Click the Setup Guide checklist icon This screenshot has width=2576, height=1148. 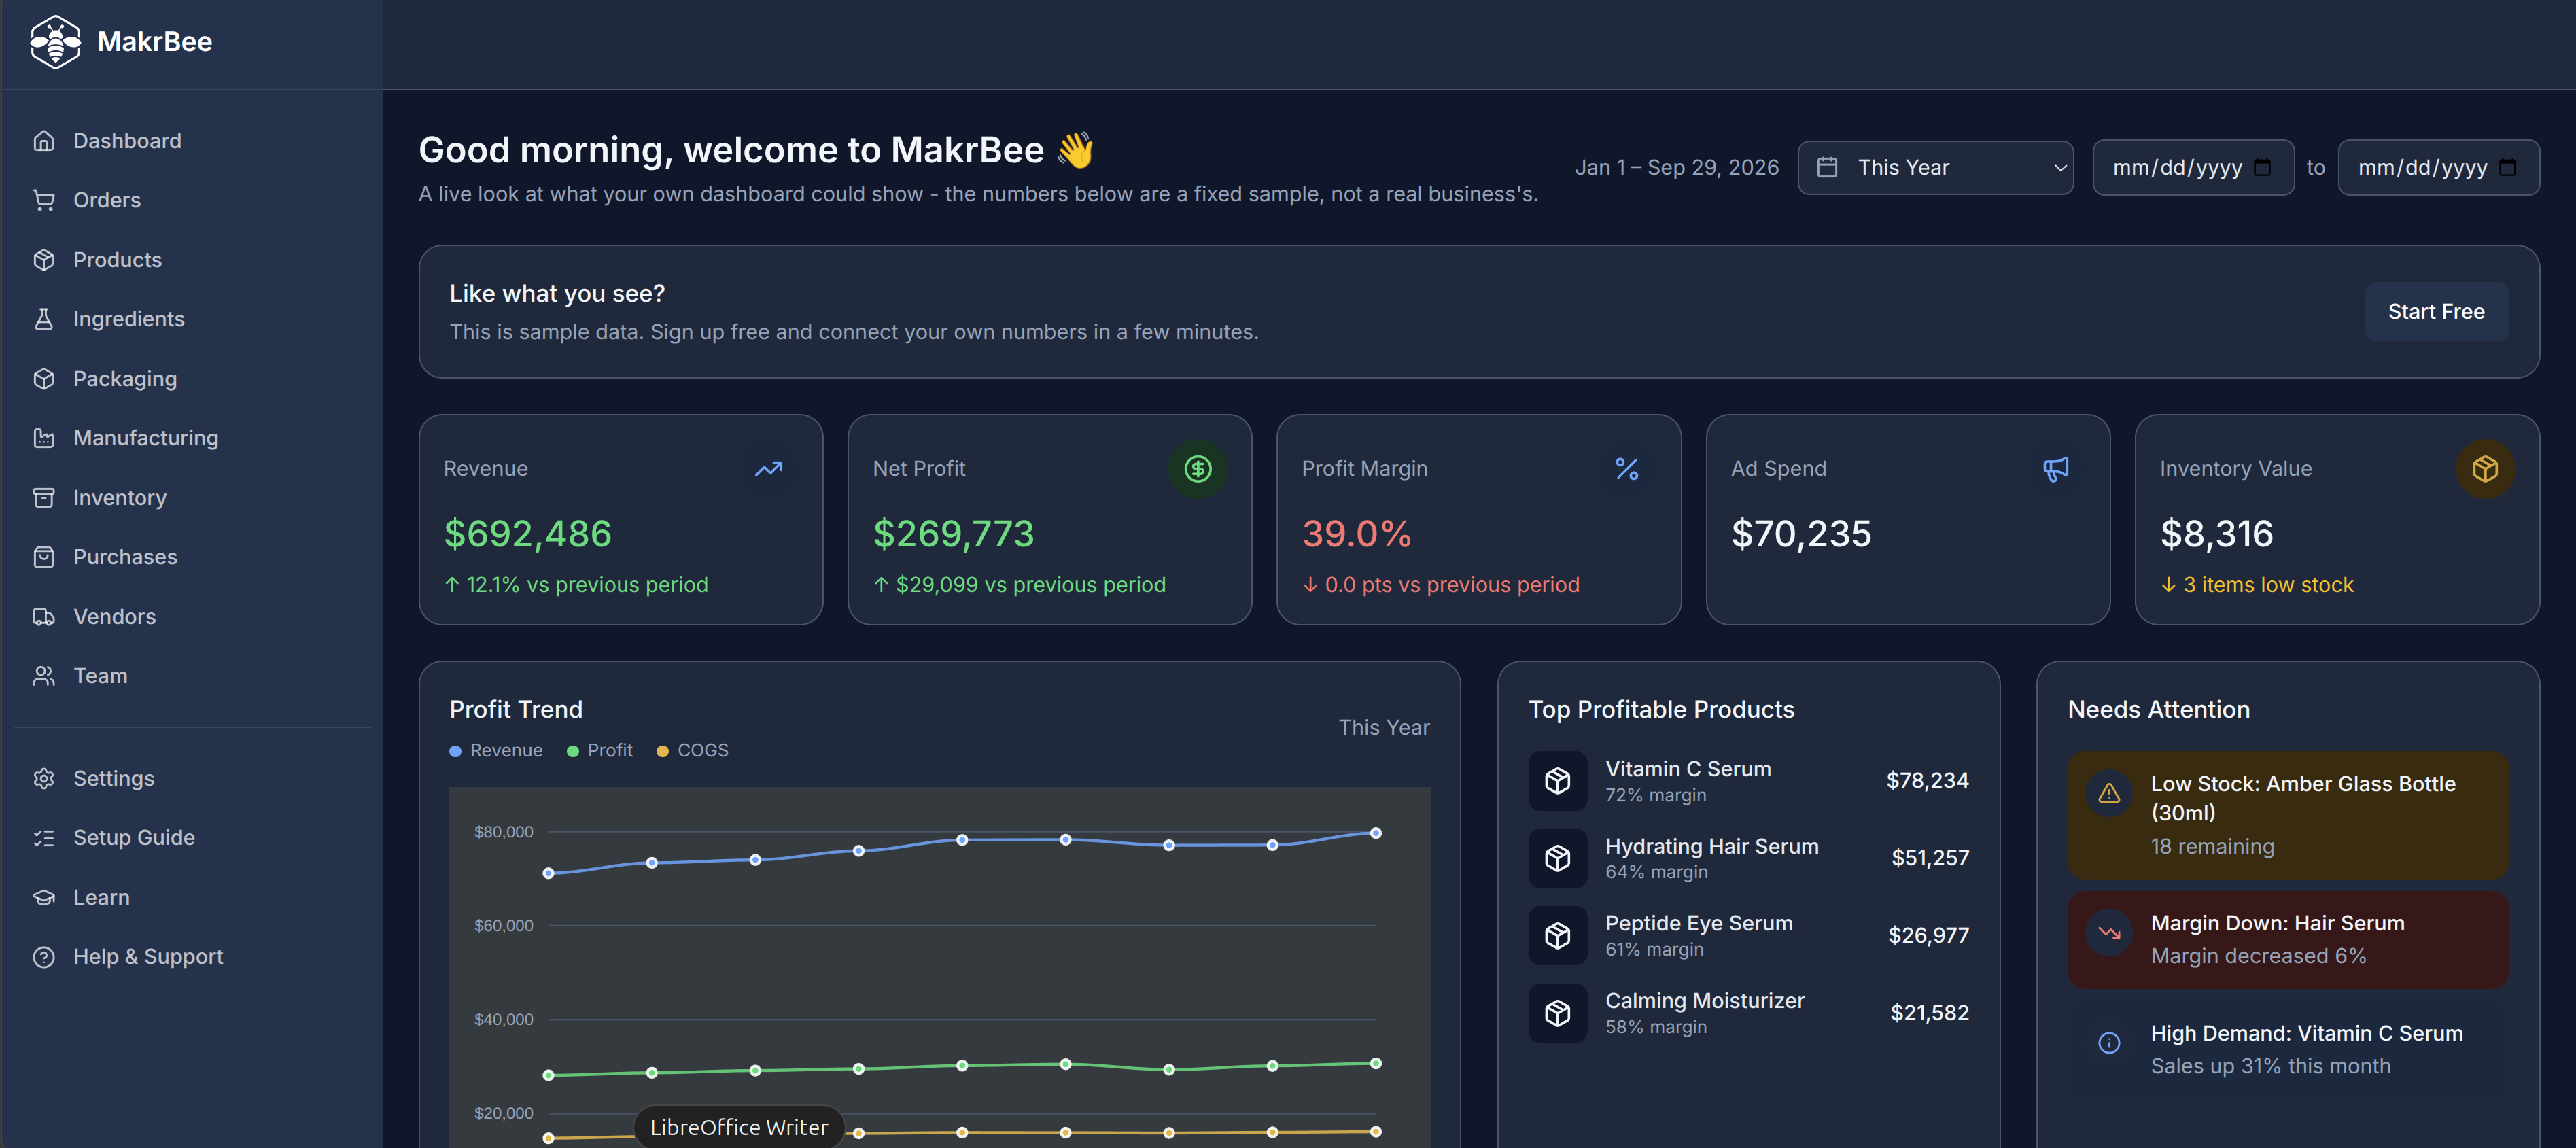pyautogui.click(x=43, y=838)
